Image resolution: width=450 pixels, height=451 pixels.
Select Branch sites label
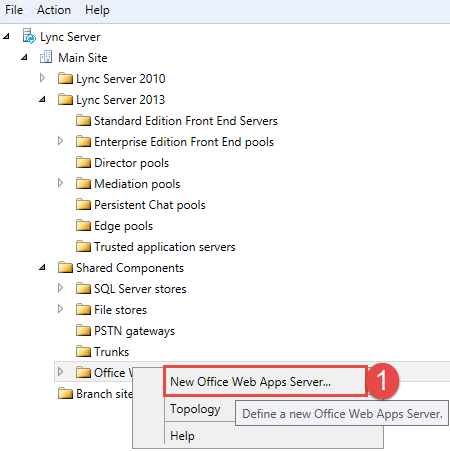pyautogui.click(x=104, y=394)
